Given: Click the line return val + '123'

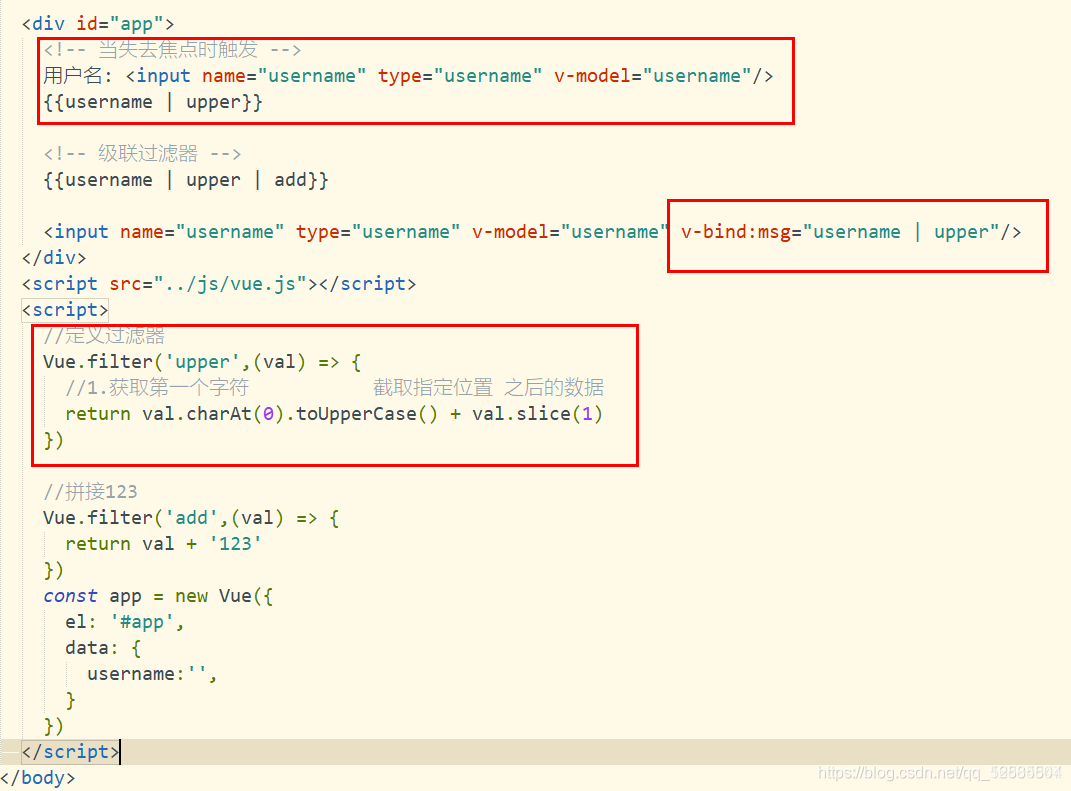Looking at the screenshot, I should coord(163,544).
